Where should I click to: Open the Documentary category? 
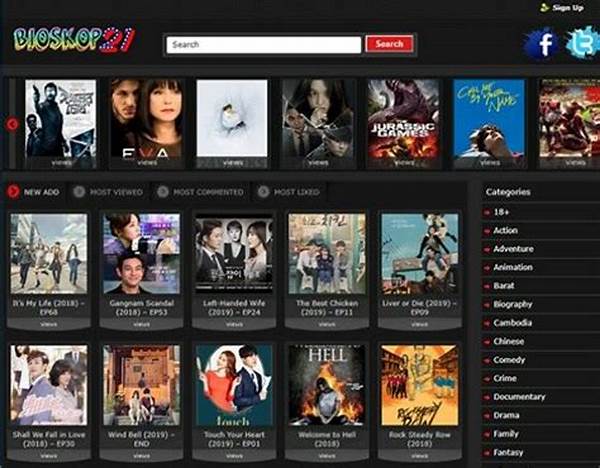click(519, 397)
